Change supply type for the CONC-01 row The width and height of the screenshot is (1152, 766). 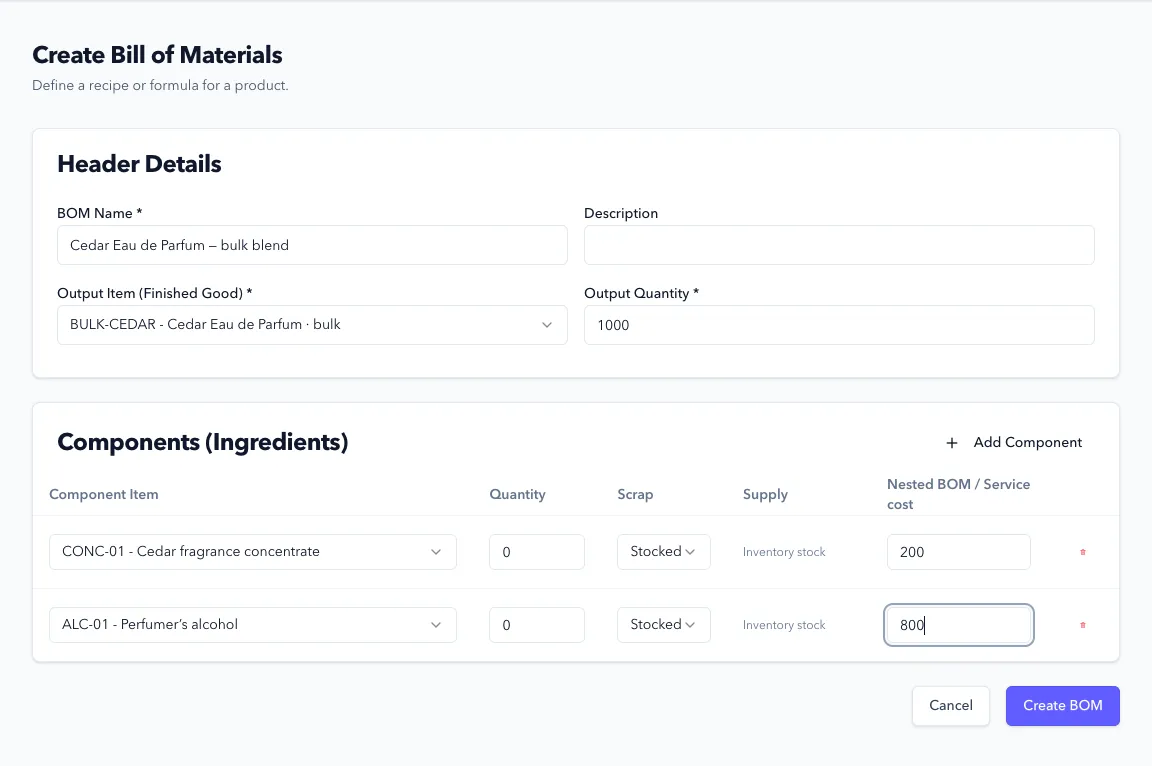point(663,552)
